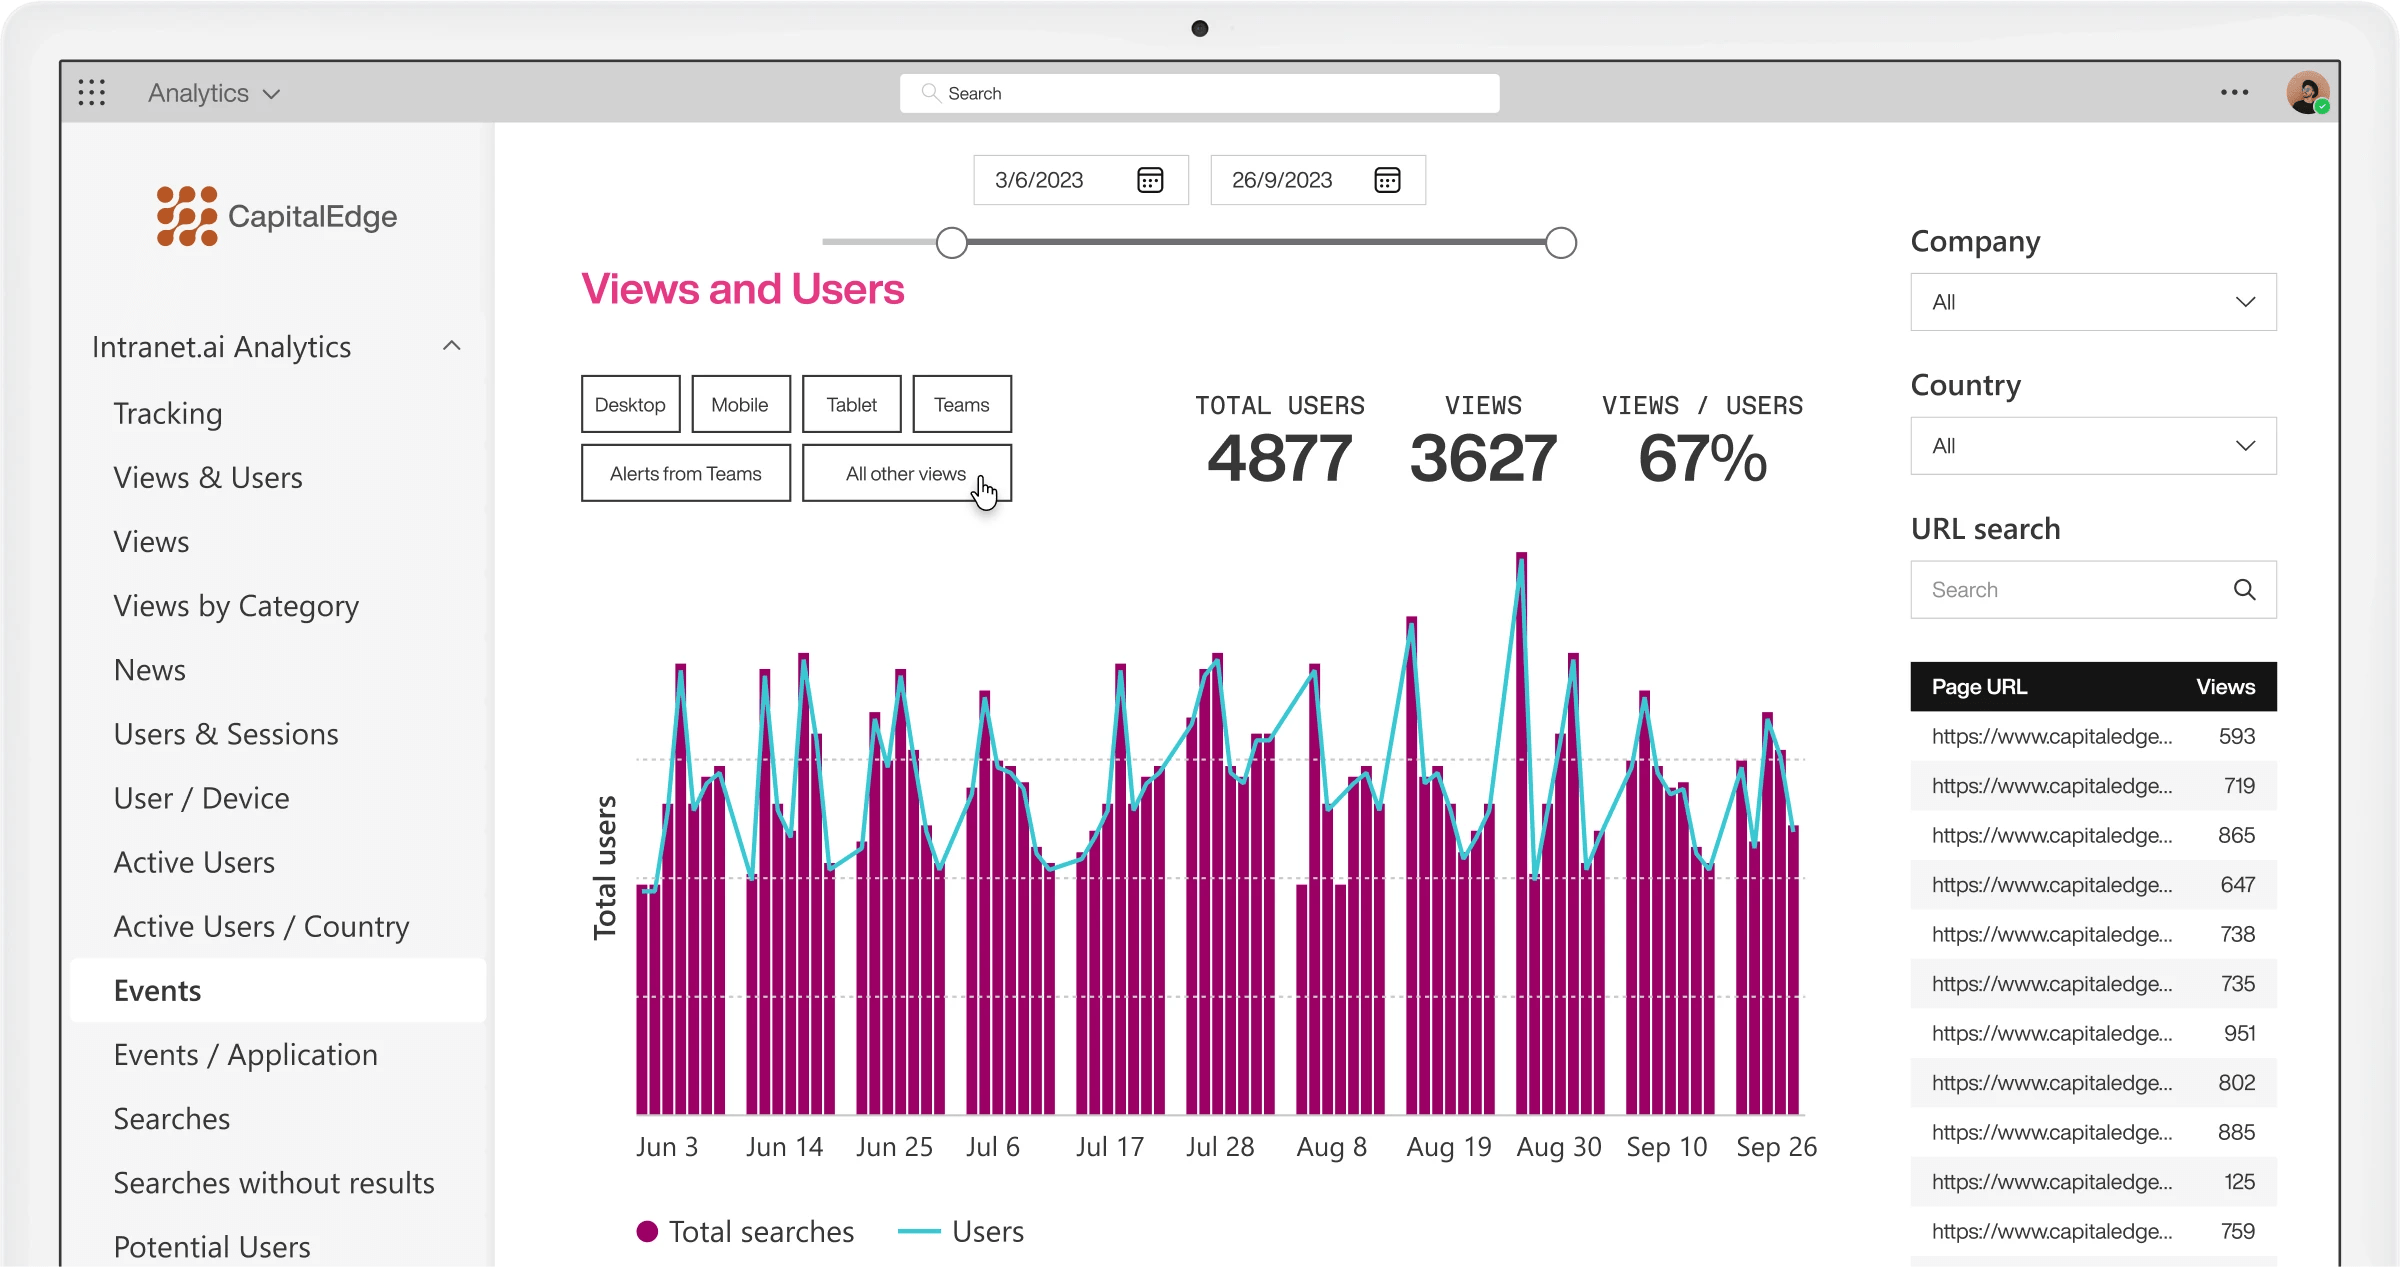The width and height of the screenshot is (2400, 1267).
Task: Click the All other views button
Action: [905, 472]
